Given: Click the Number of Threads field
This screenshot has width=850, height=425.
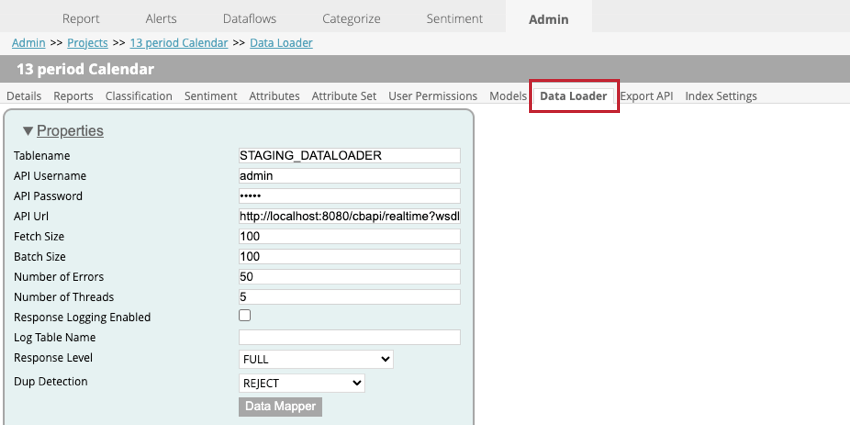Looking at the screenshot, I should [350, 297].
